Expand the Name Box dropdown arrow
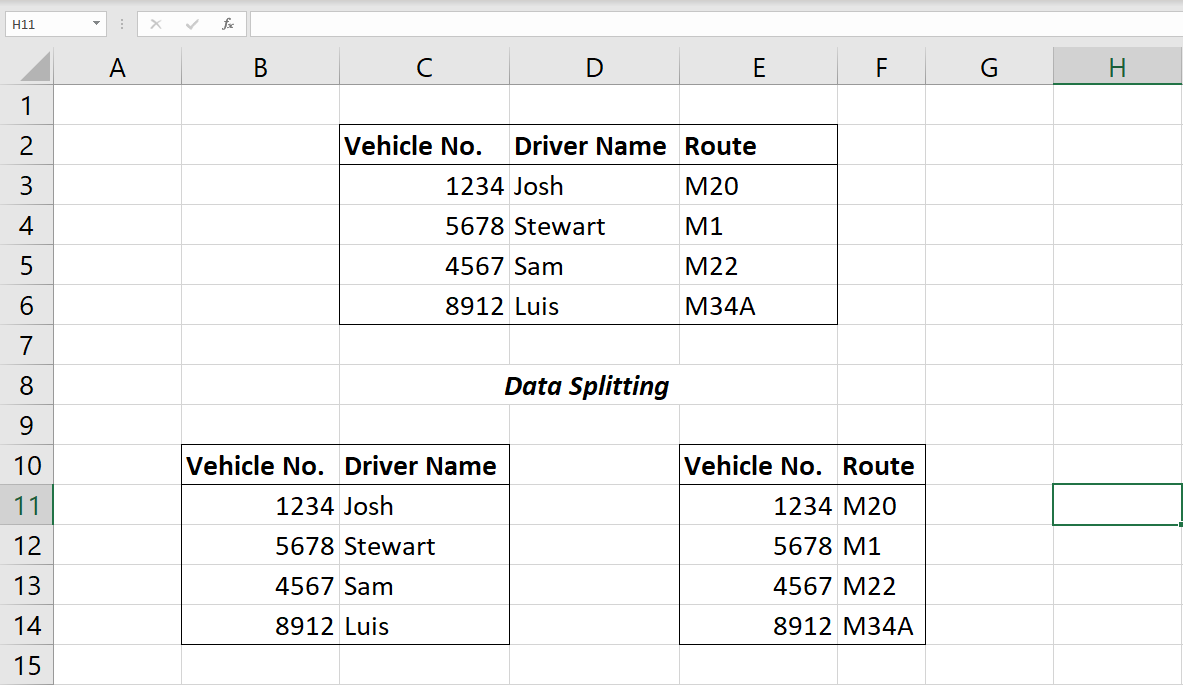Screen dimensions: 1183x685 pos(96,24)
